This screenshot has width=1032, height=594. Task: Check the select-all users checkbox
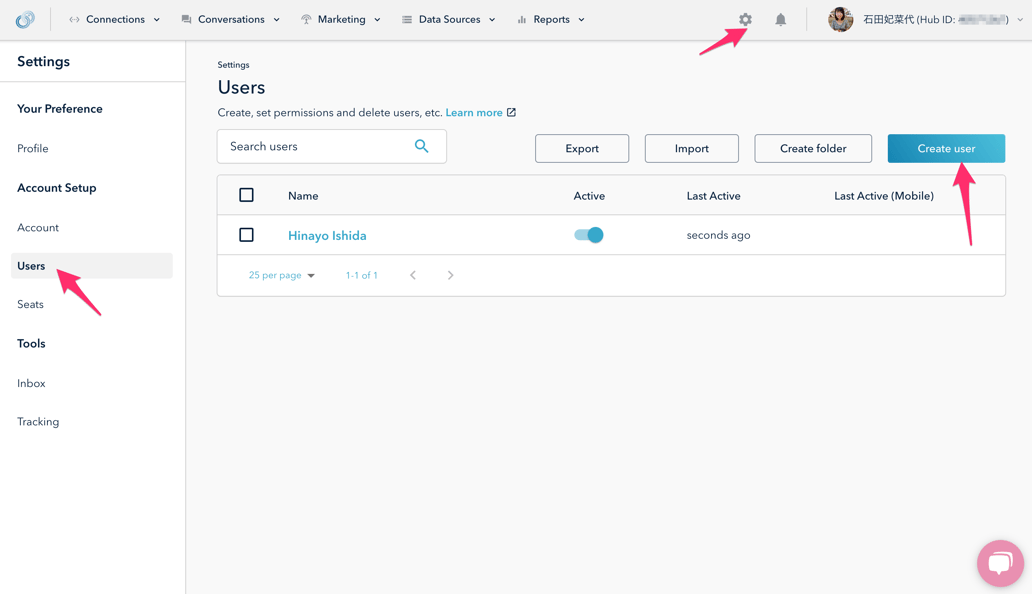pyautogui.click(x=246, y=195)
